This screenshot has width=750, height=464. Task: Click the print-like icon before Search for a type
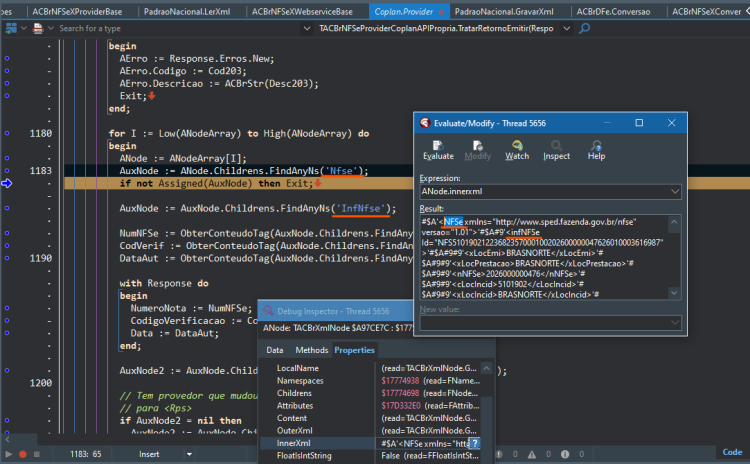[x=38, y=28]
